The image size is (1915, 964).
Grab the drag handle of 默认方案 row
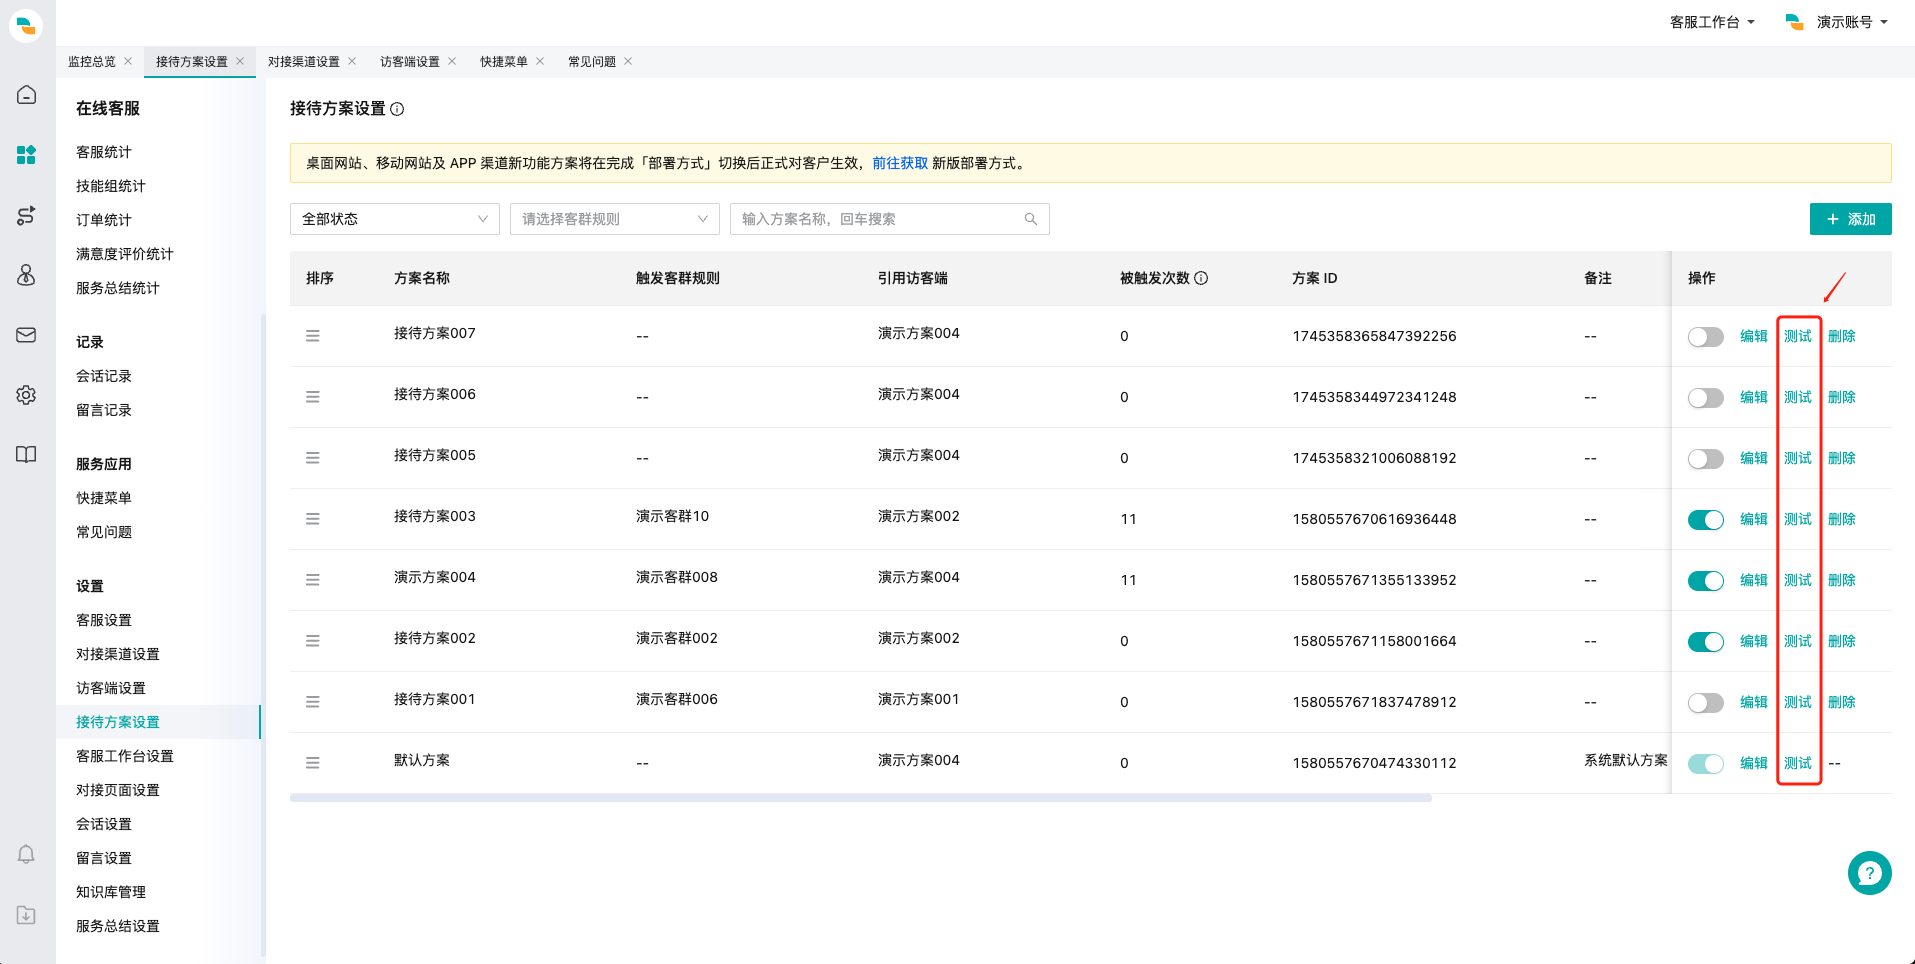click(x=313, y=763)
